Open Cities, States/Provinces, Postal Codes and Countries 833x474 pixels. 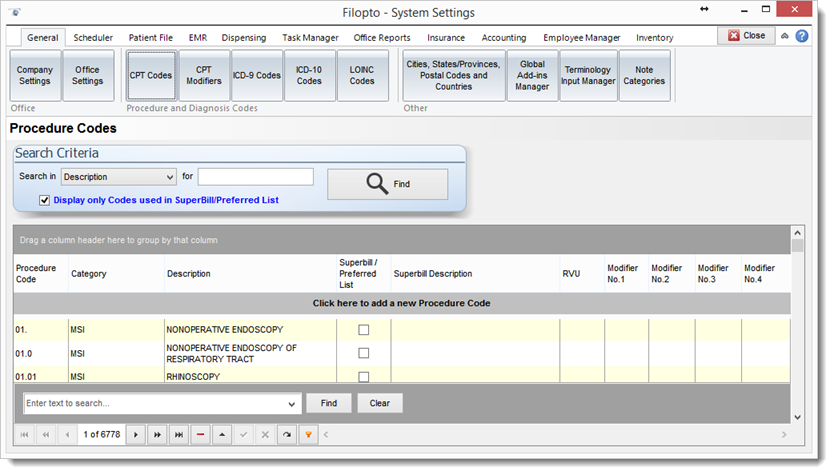(453, 75)
